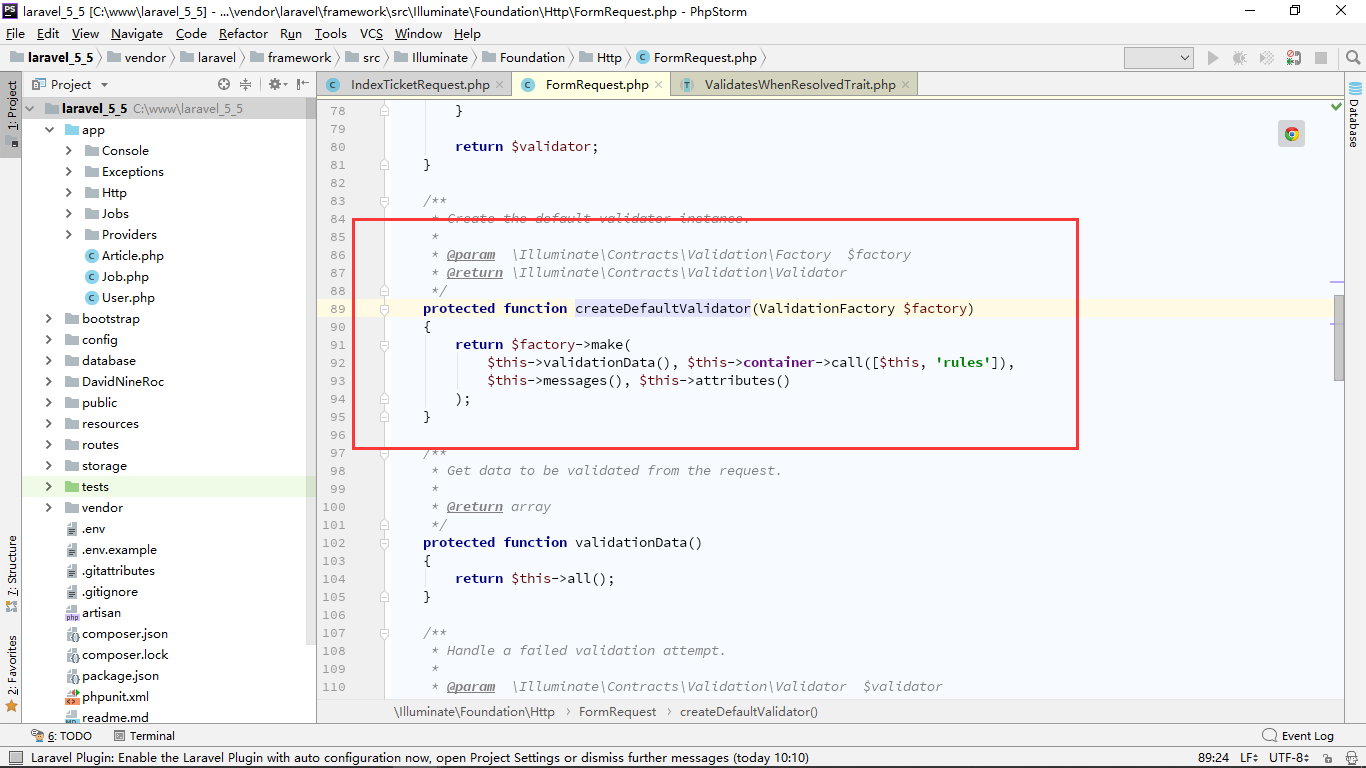
Task: Click the Run play icon in the toolbar
Action: click(1213, 58)
